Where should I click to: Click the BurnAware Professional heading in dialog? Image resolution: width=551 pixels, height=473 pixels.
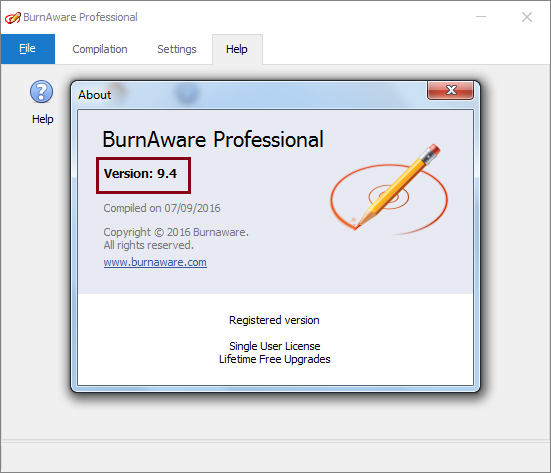point(213,140)
